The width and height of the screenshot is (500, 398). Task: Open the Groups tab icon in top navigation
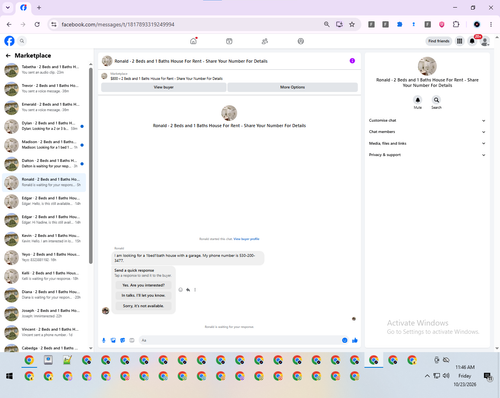coord(265,41)
